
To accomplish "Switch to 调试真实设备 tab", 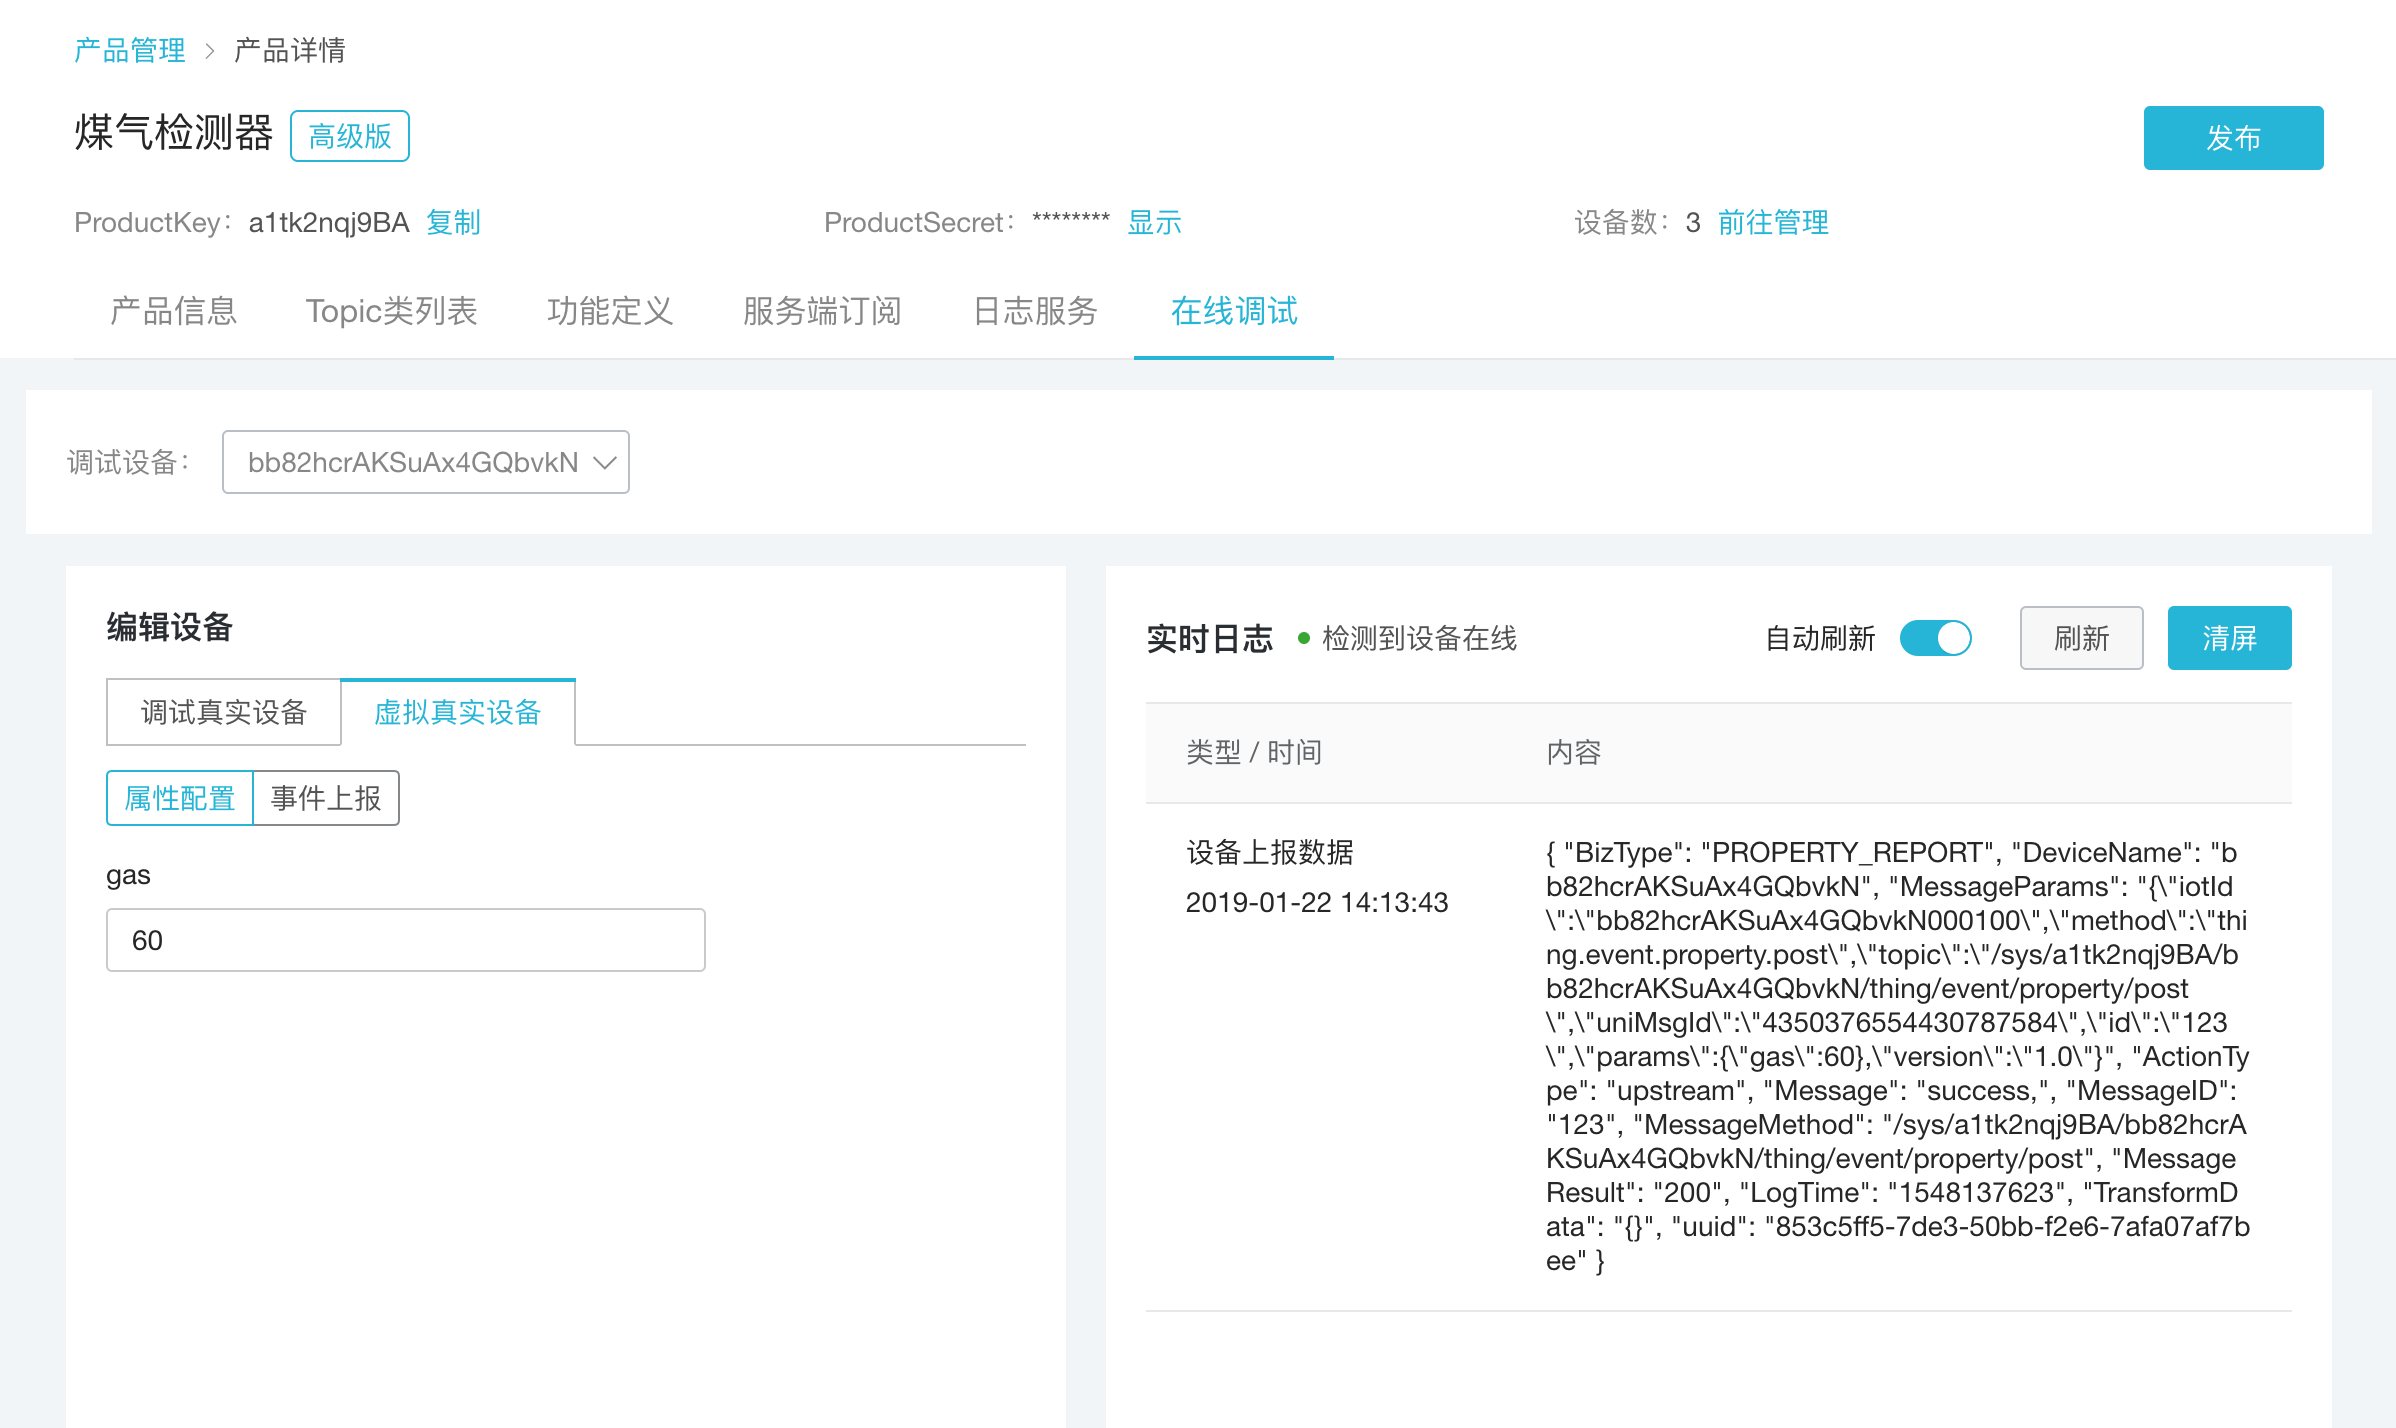I will coord(224,712).
